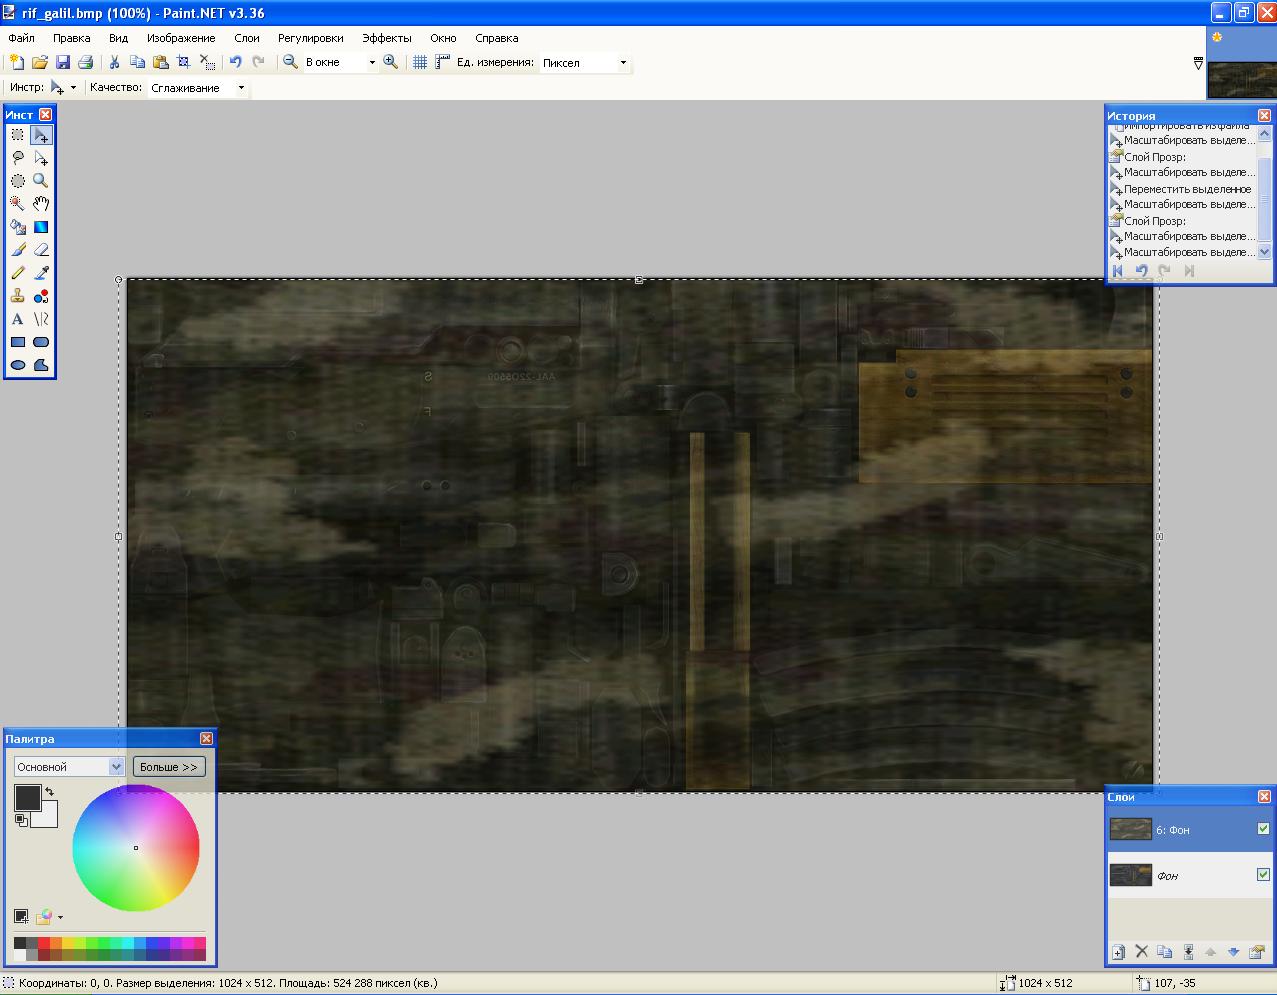Screen dimensions: 1277x995
Task: Select the Eraser tool
Action: pos(41,250)
